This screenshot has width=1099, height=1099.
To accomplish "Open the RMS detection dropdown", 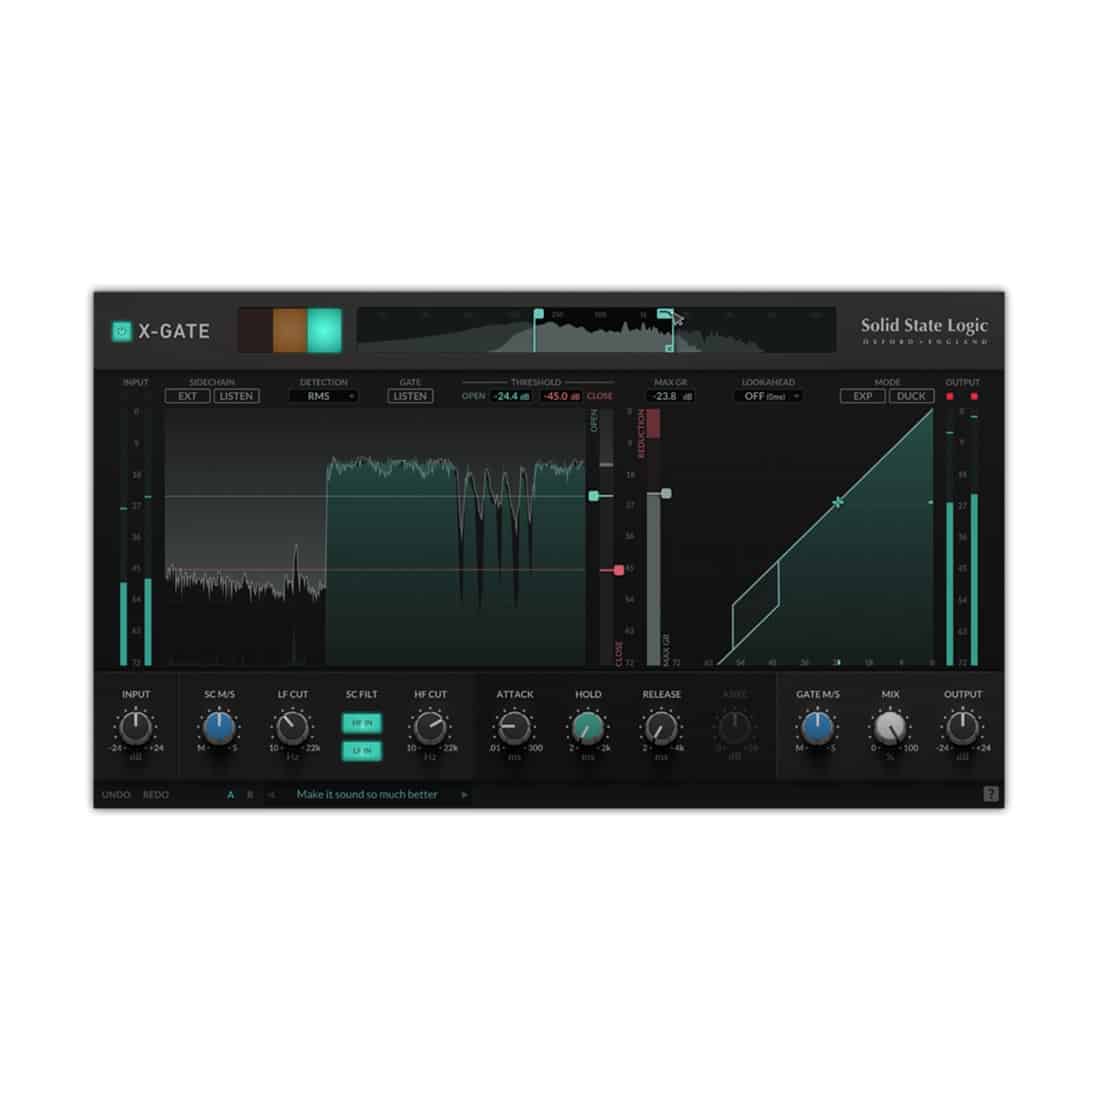I will (324, 397).
